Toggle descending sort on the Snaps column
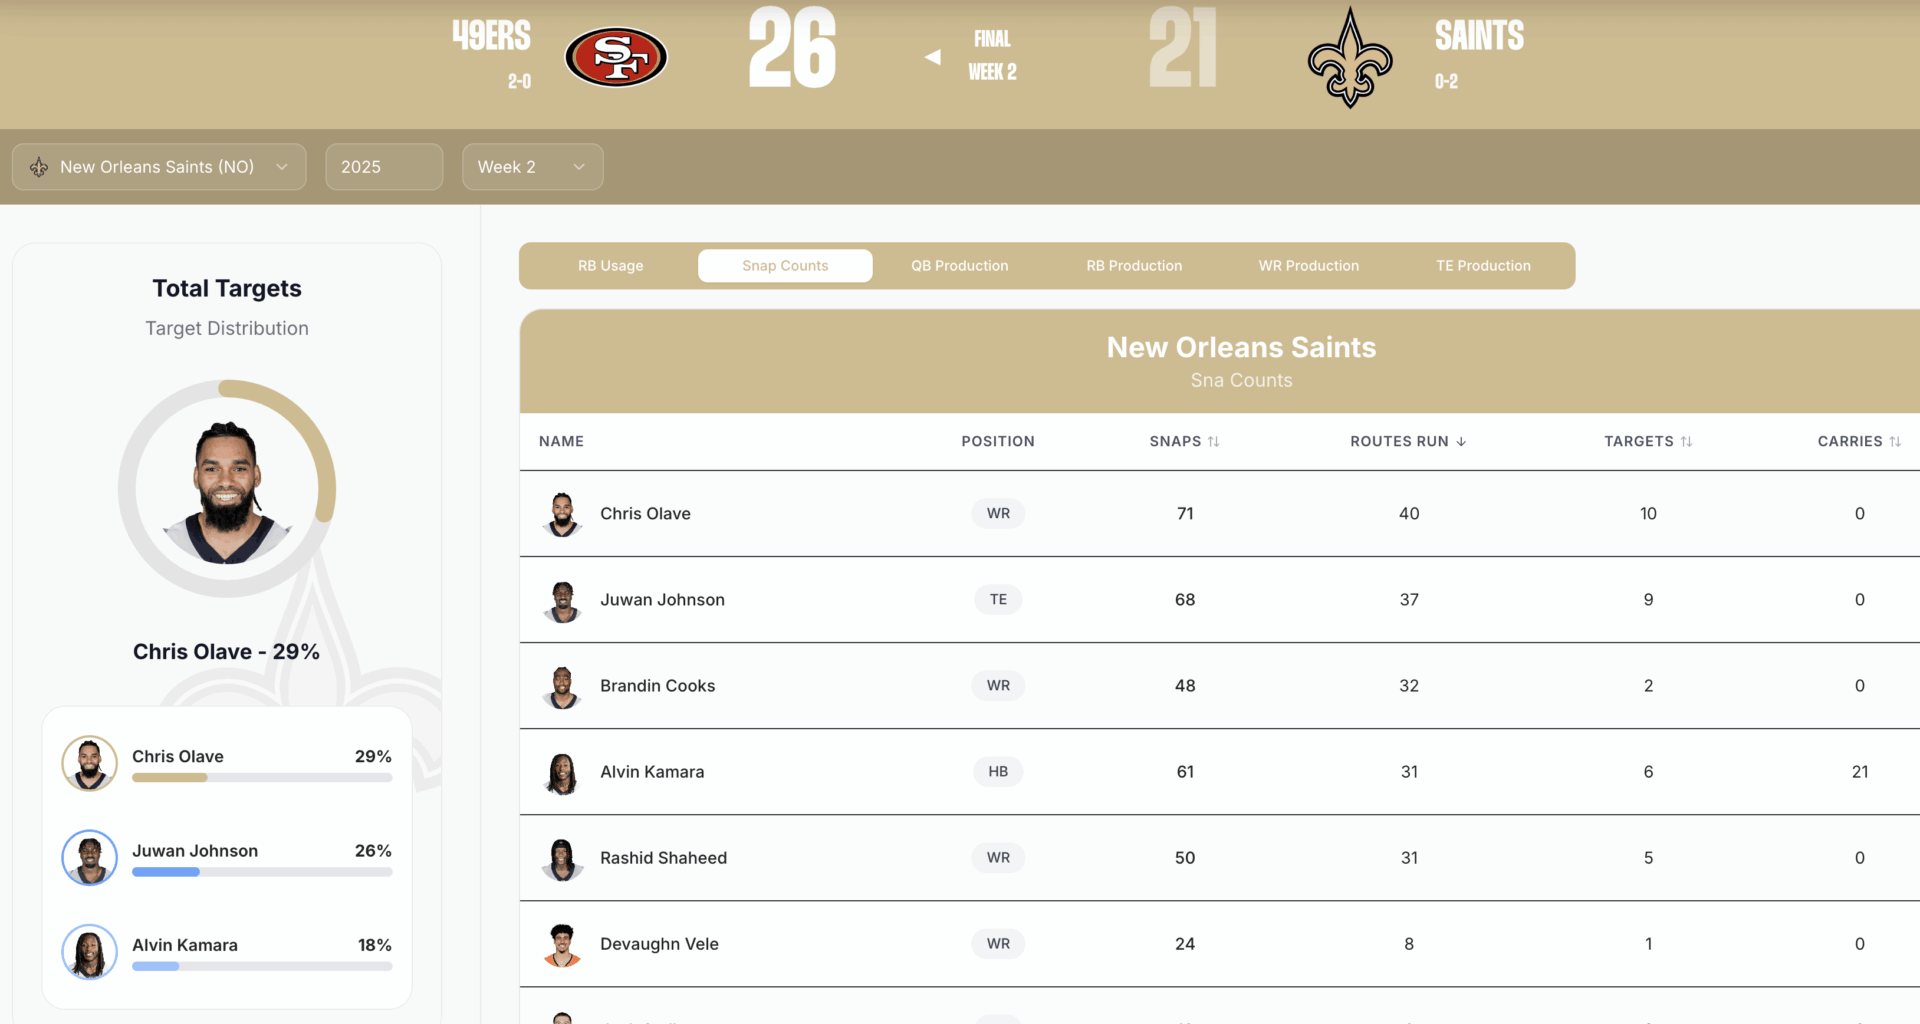Image resolution: width=1920 pixels, height=1024 pixels. tap(1213, 441)
